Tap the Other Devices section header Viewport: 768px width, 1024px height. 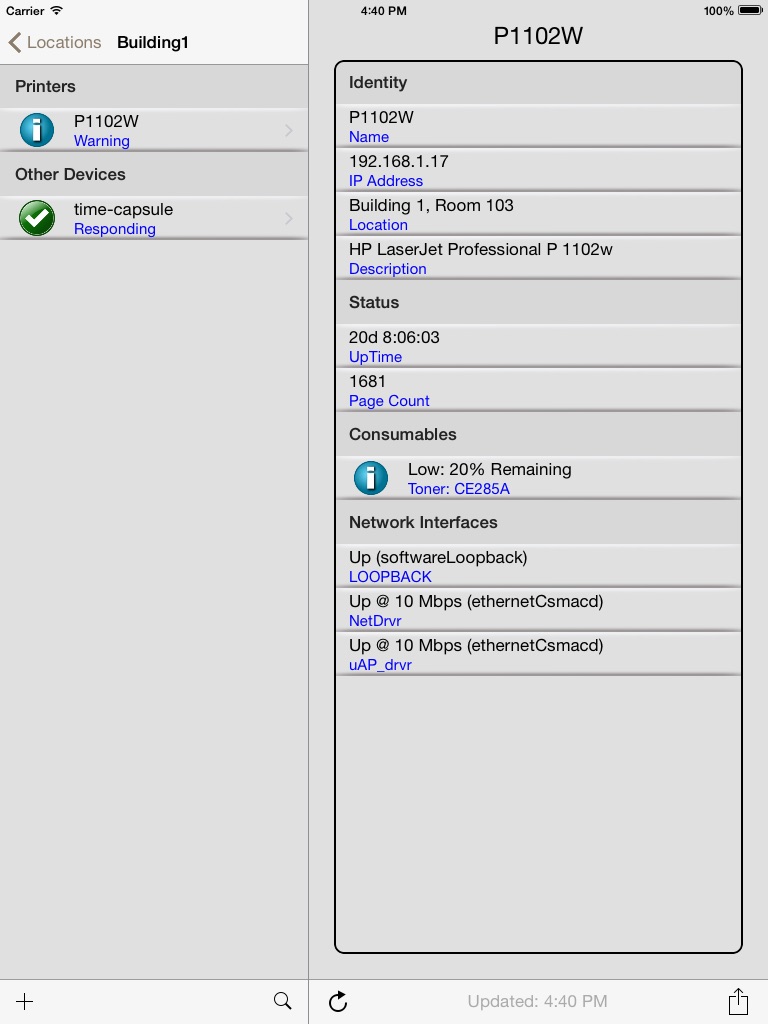click(x=154, y=174)
